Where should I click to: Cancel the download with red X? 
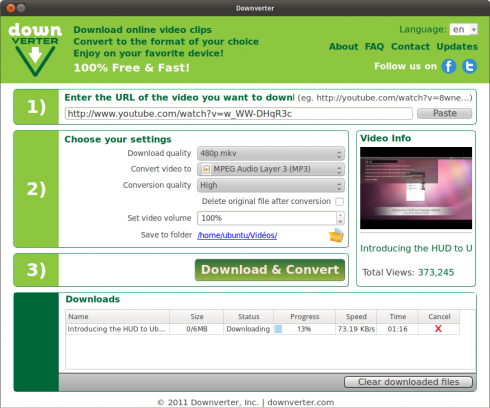click(438, 329)
